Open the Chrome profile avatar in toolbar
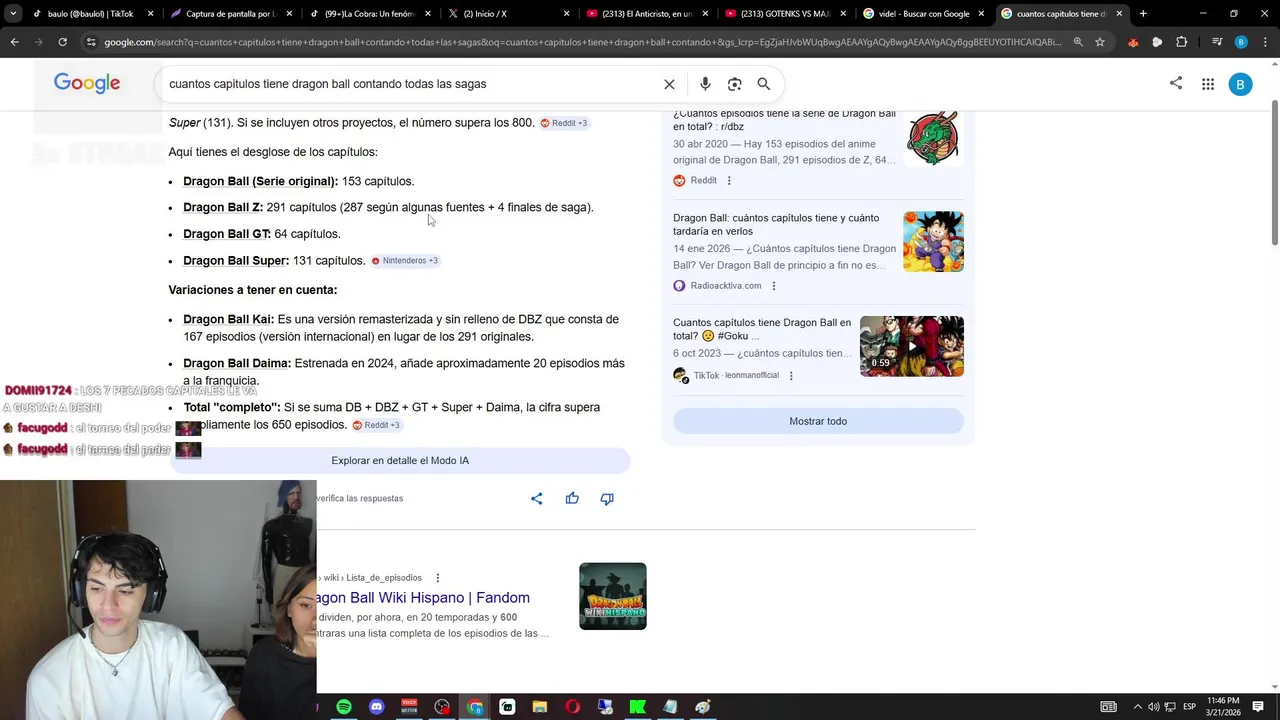1280x720 pixels. pos(1241,42)
